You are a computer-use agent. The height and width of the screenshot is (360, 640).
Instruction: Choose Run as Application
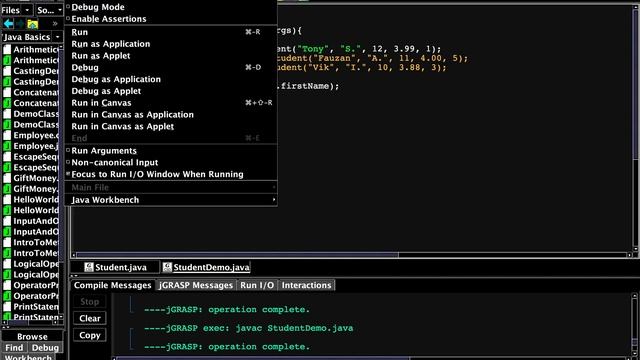pos(171,44)
